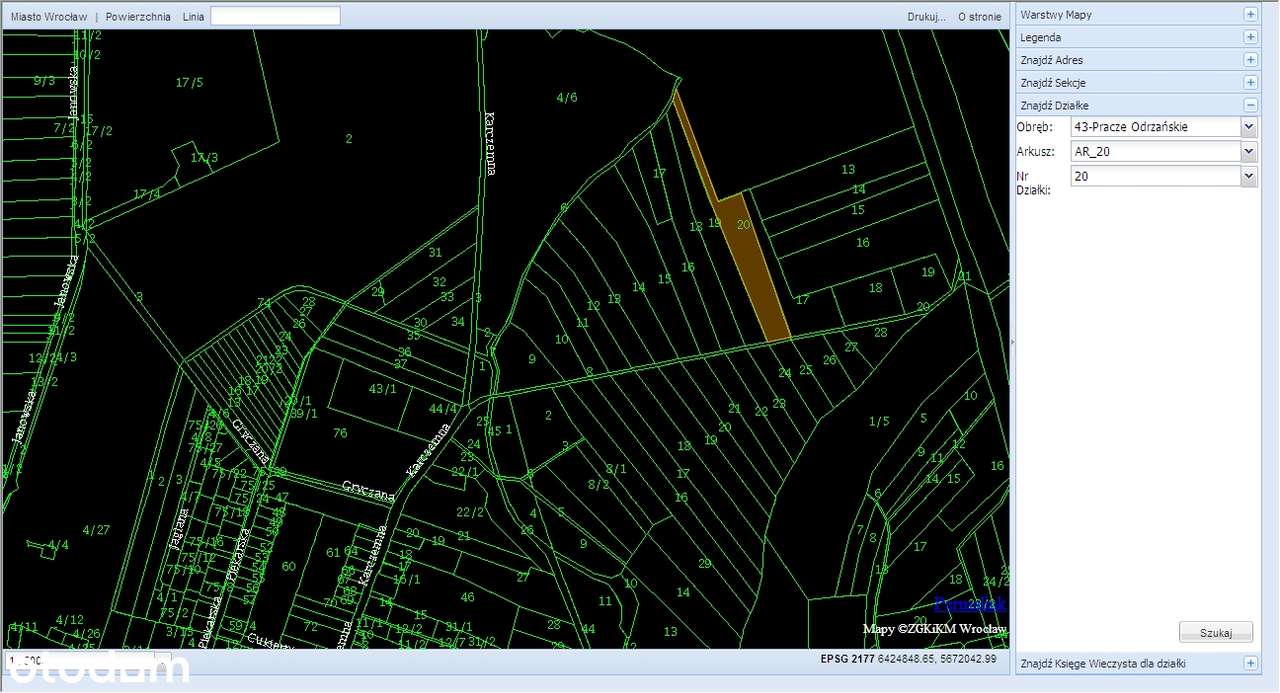Expand the Znajdź Sekcje plus icon
Image resolution: width=1280 pixels, height=693 pixels.
pos(1250,83)
